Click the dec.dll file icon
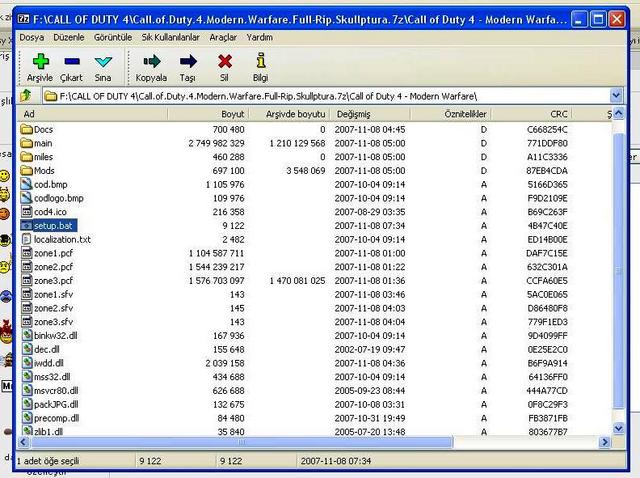The height and width of the screenshot is (478, 640). 27,349
